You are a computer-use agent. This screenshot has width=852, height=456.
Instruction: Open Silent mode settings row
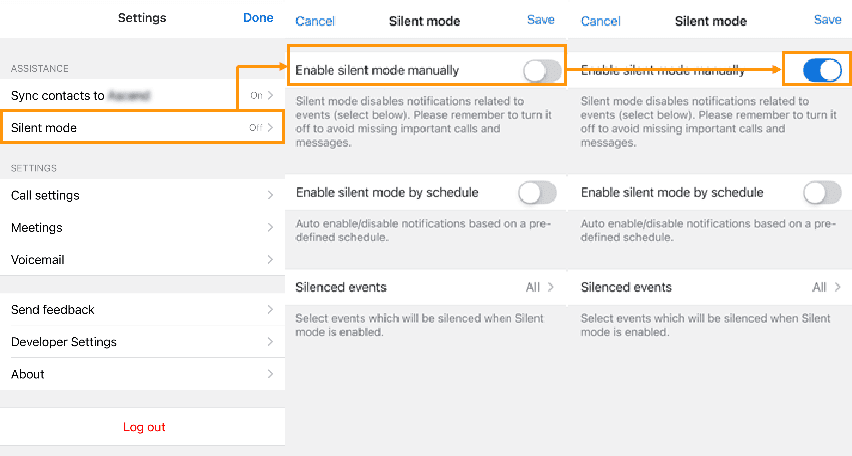(142, 128)
